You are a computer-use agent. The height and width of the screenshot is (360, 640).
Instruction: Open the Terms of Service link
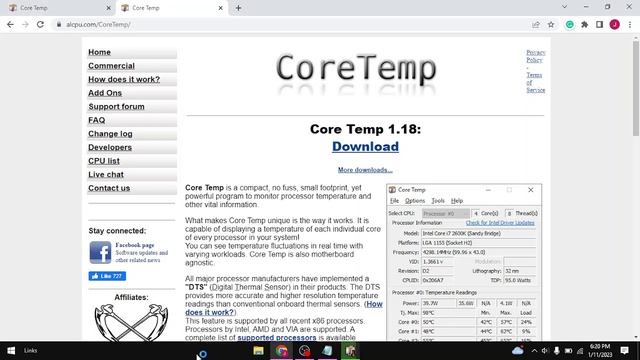pyautogui.click(x=536, y=82)
